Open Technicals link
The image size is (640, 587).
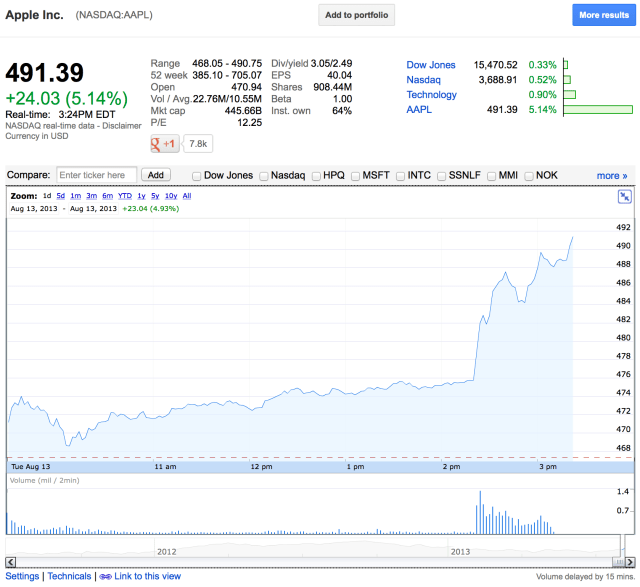click(x=69, y=576)
